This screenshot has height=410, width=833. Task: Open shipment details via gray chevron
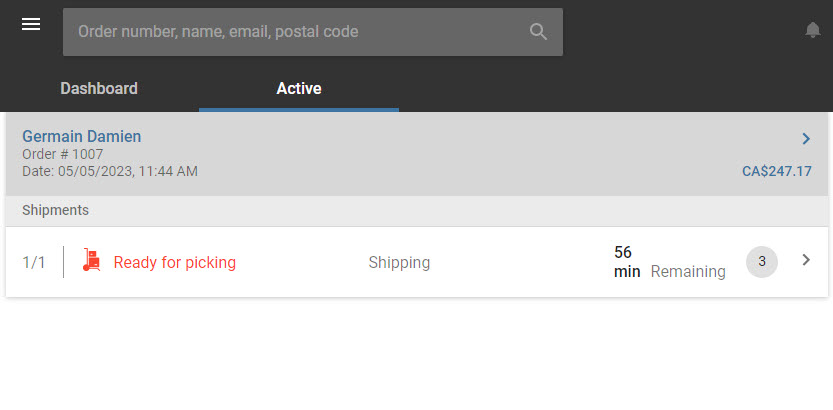point(806,260)
